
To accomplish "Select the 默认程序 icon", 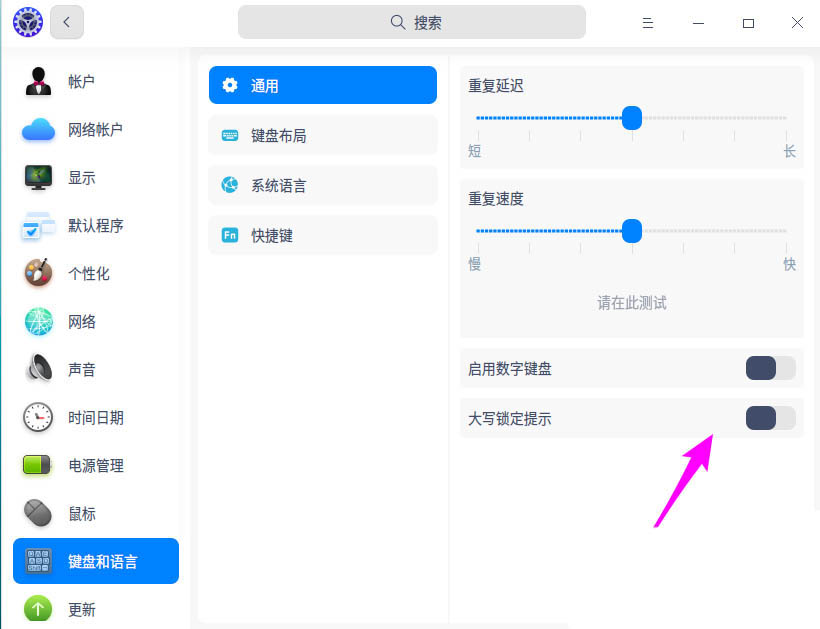I will pos(37,226).
